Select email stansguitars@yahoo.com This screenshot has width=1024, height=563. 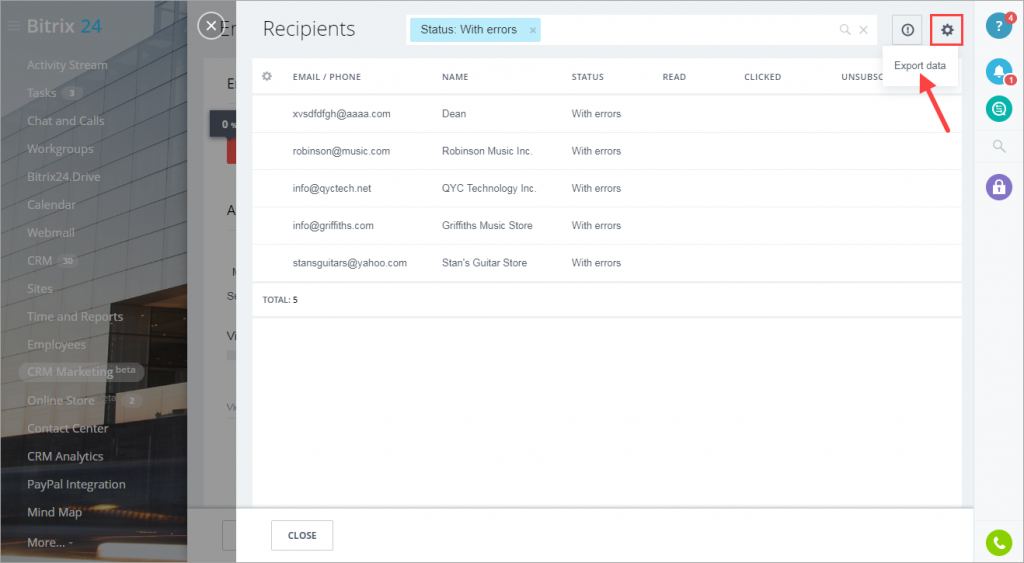pos(349,263)
